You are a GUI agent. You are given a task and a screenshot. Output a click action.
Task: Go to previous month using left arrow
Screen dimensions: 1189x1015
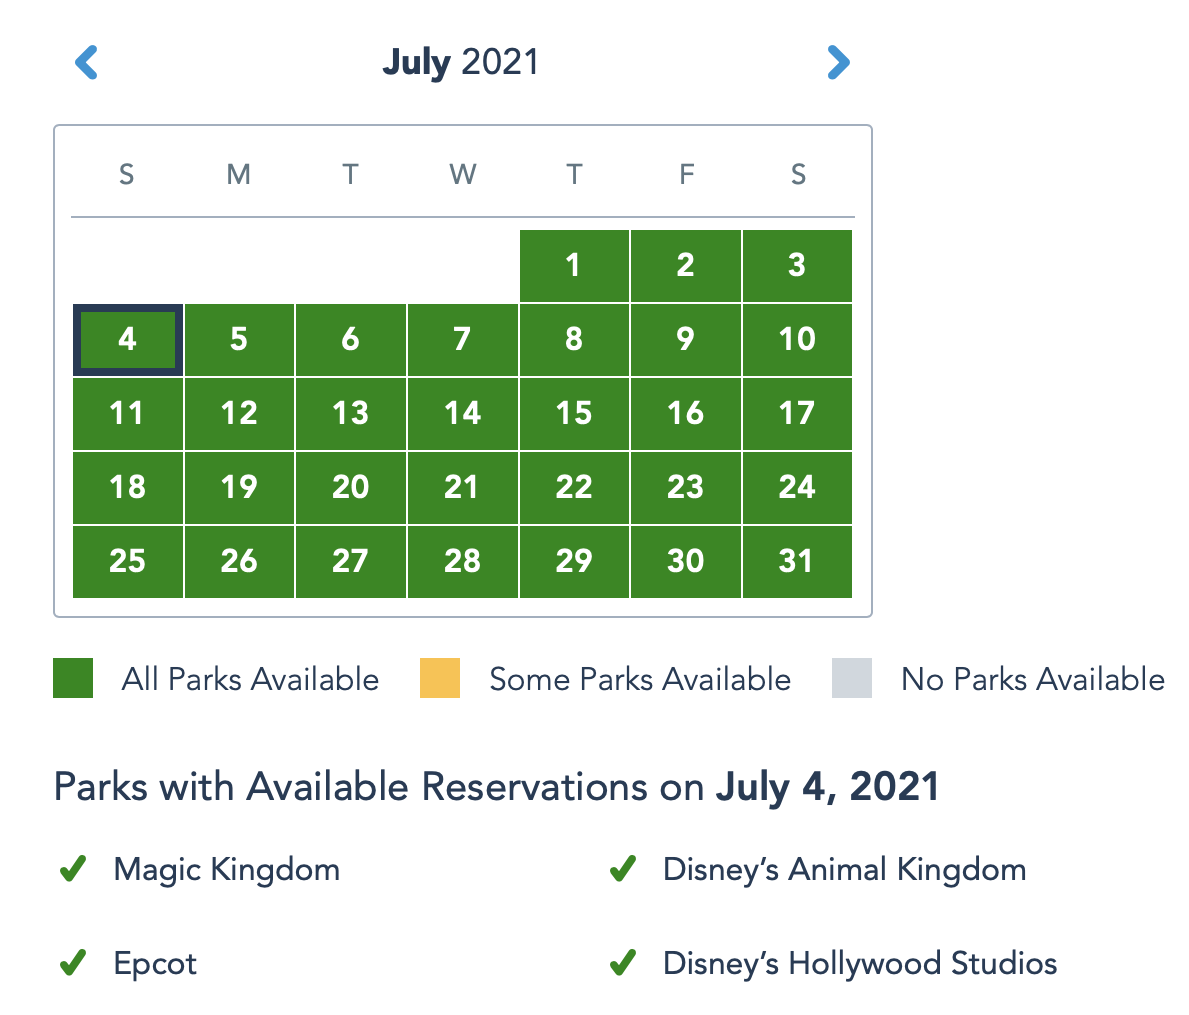point(87,63)
